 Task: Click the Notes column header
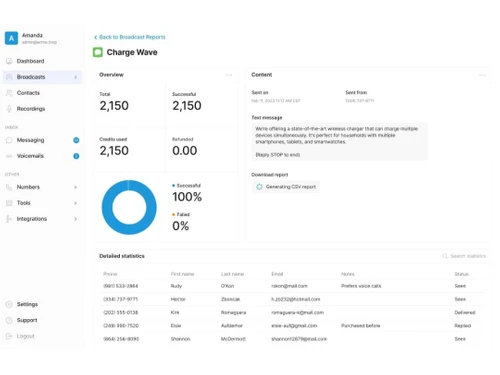click(348, 274)
